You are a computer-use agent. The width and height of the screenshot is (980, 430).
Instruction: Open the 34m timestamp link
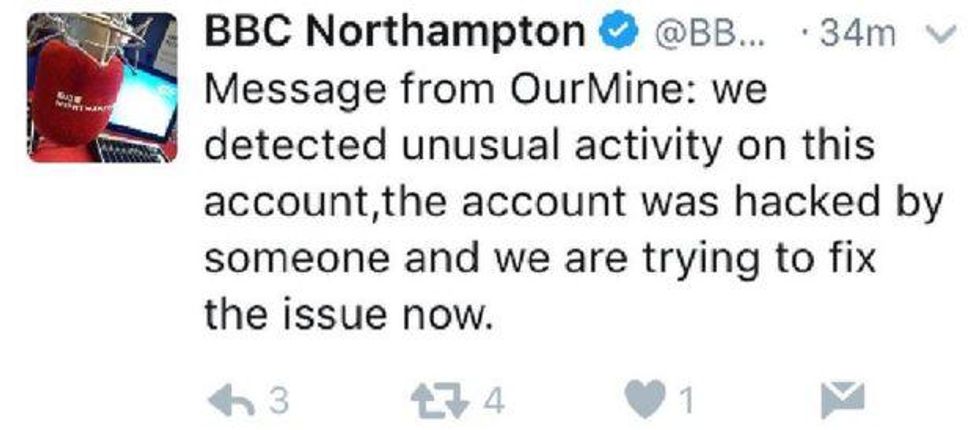point(856,35)
